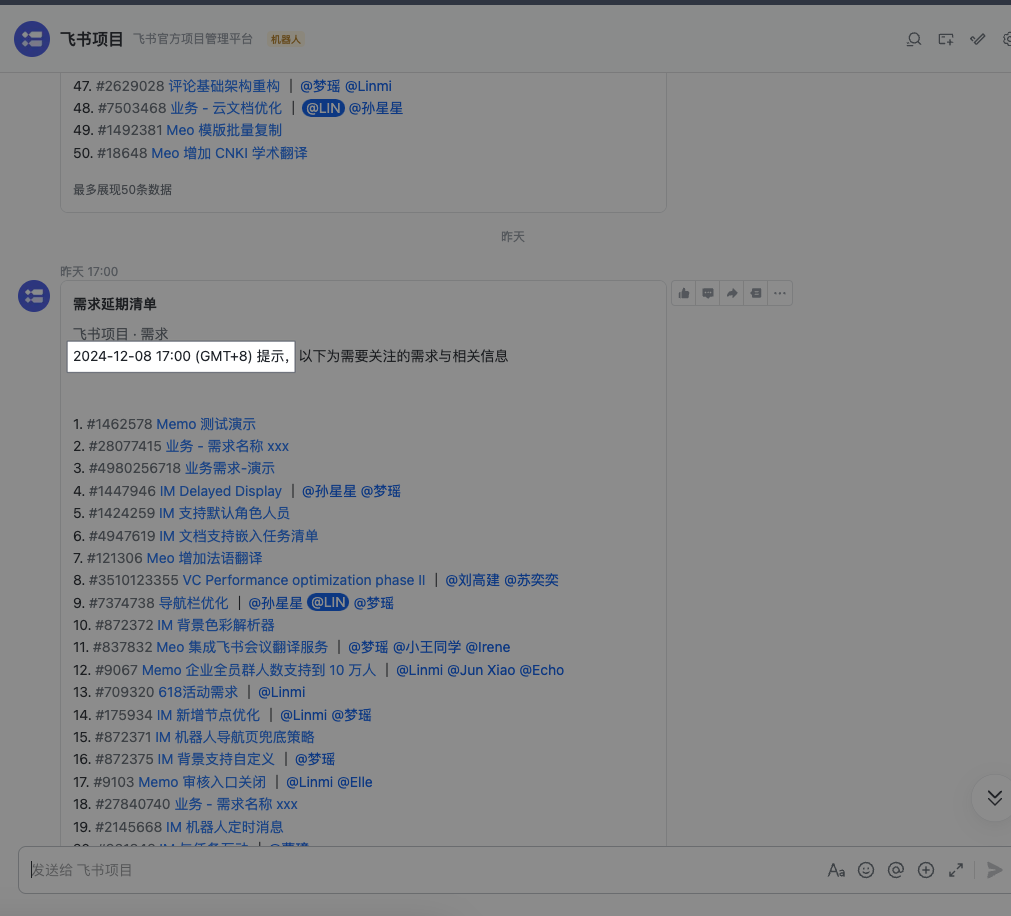Click the pin icon next to the forward arrow
The image size is (1011, 916).
[756, 293]
